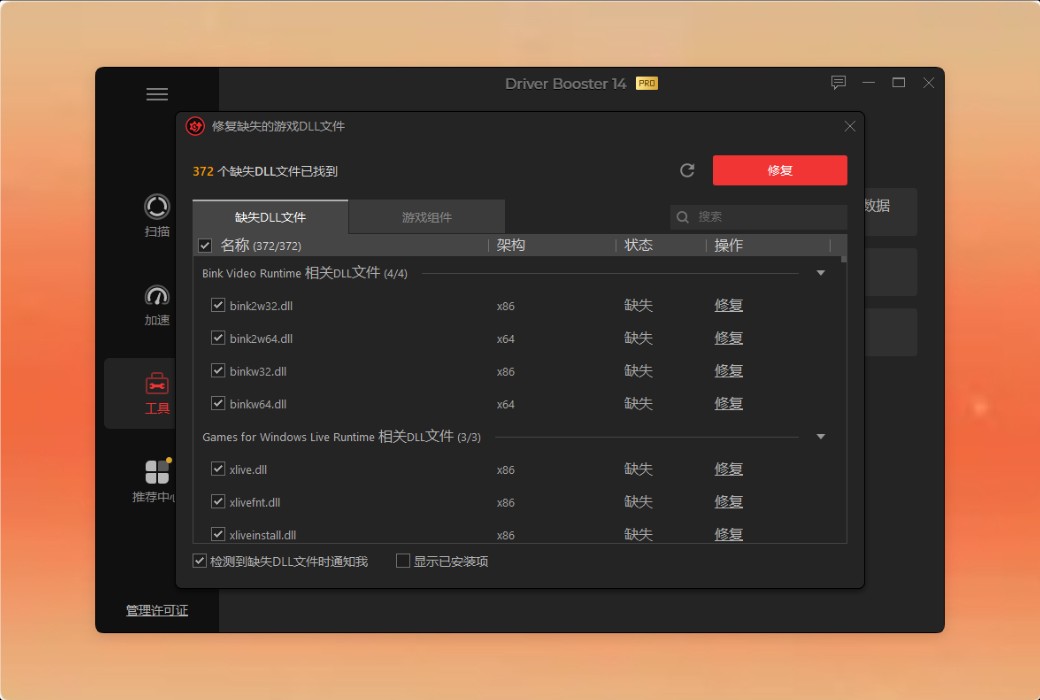
Task: Minimize the Driver Booster window
Action: (868, 83)
